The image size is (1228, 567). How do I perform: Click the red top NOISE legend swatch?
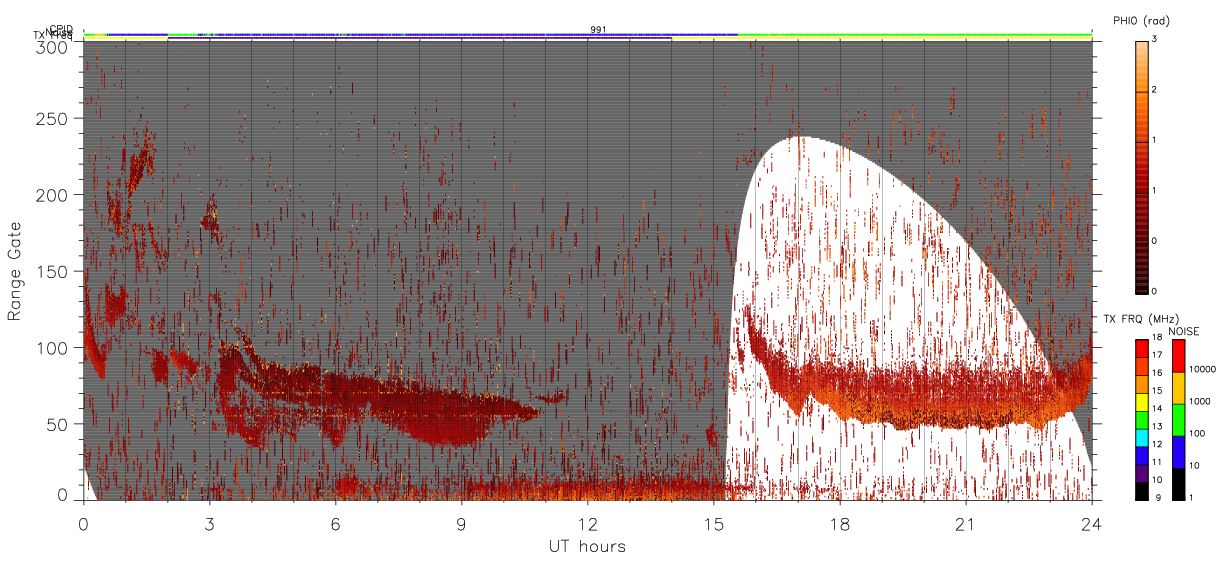pos(1179,356)
